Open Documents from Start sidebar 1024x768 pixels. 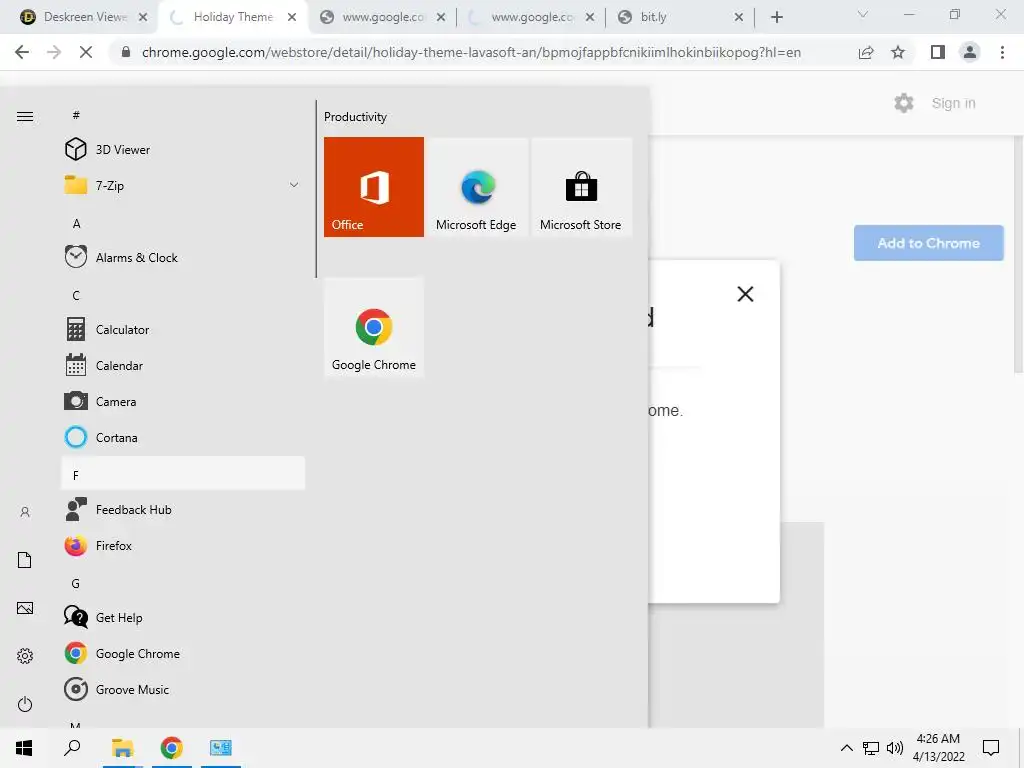[25, 560]
